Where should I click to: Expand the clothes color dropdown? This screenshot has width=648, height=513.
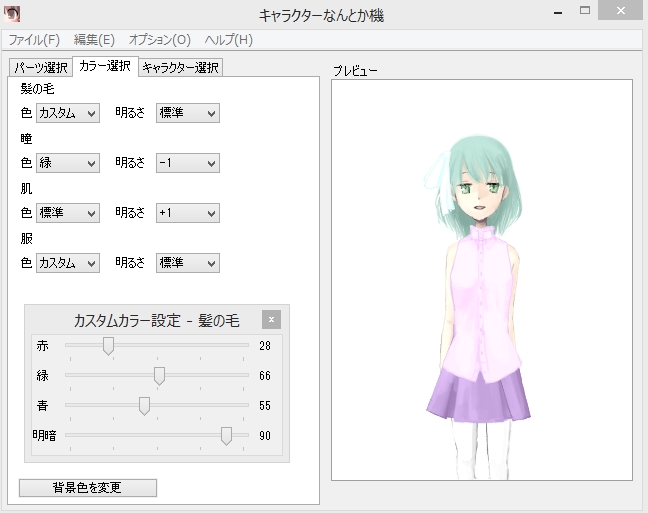[x=68, y=263]
